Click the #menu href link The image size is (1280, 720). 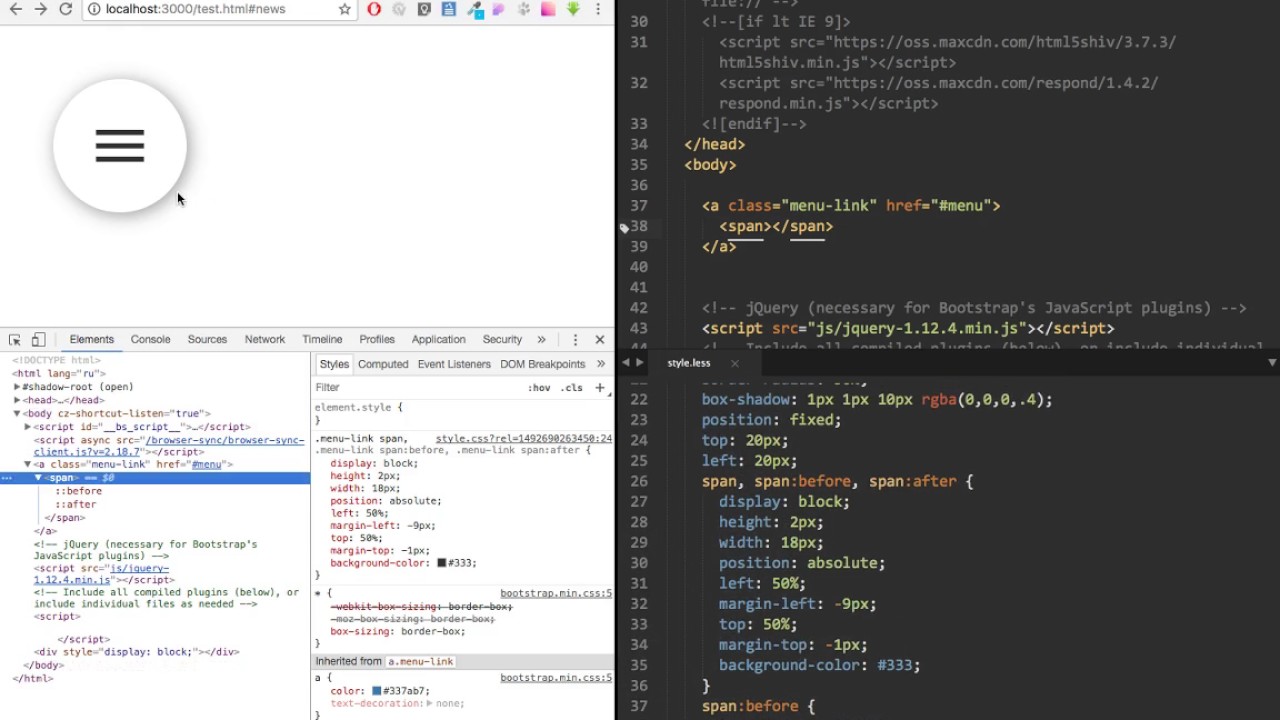207,464
